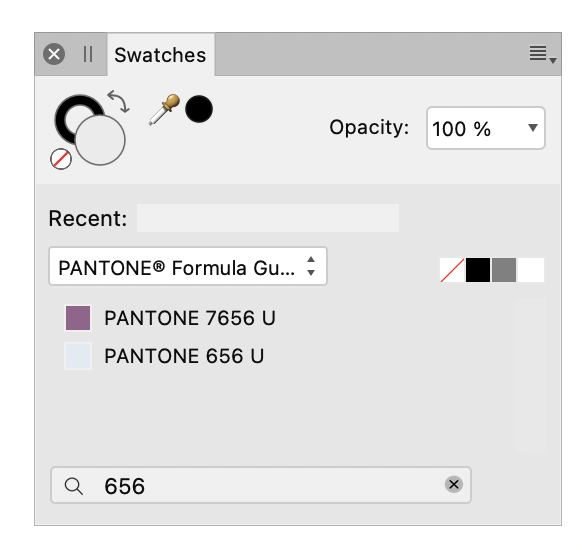Image resolution: width=582 pixels, height=550 pixels.
Task: Expand the Opacity 100 % dropdown
Action: 485,128
